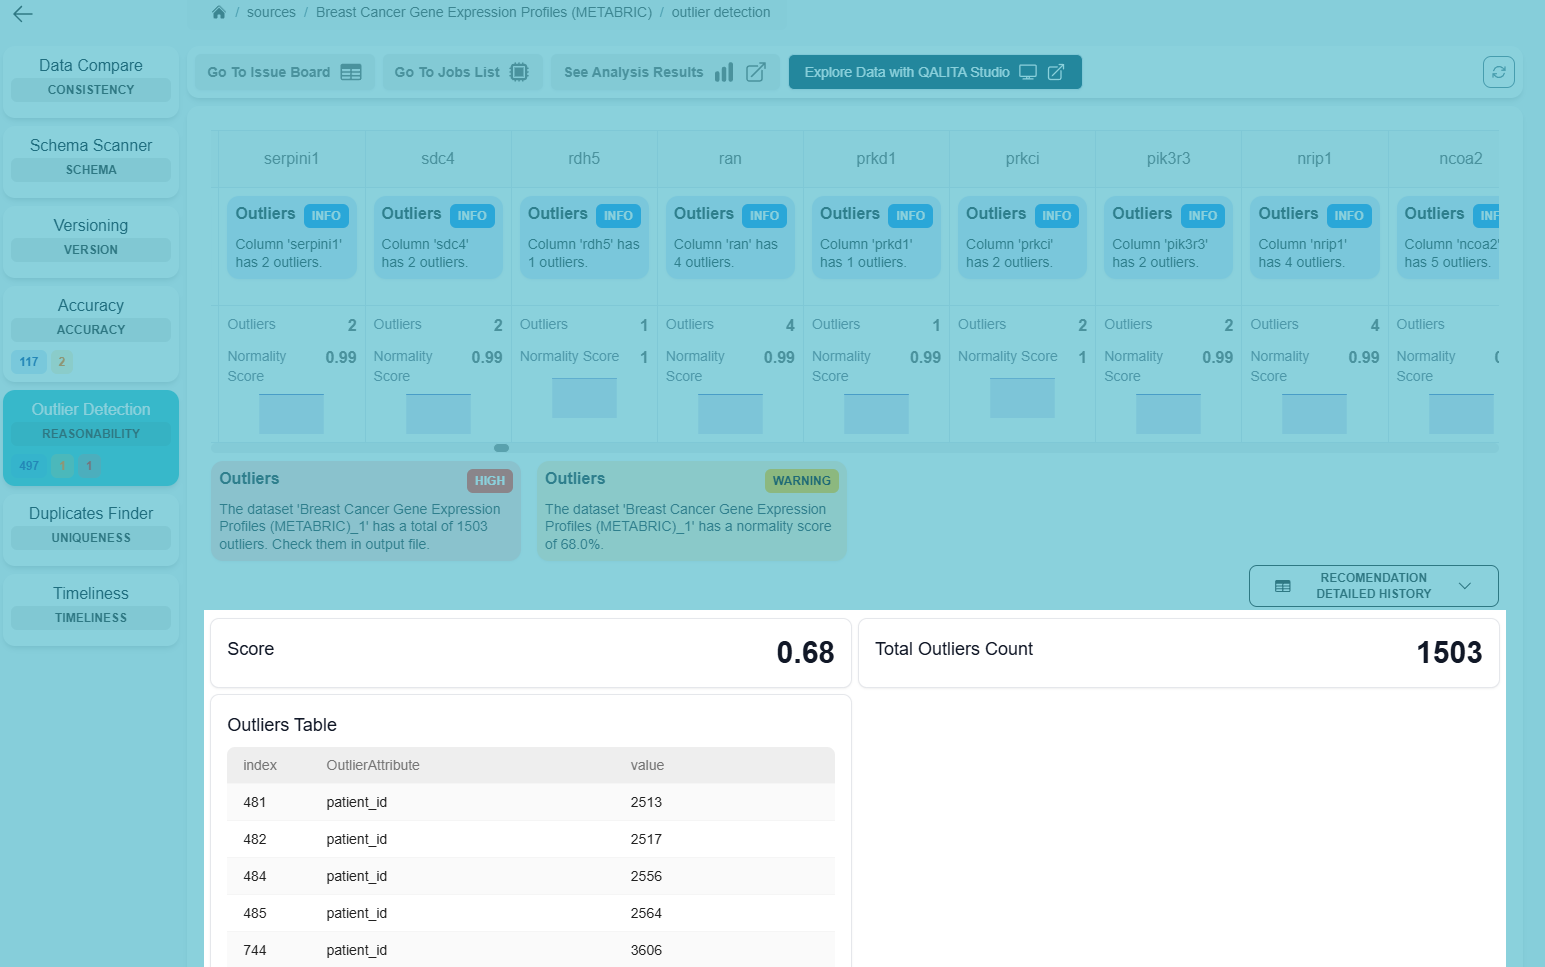Screen dimensions: 1545x967
Task: Click the back arrow icon
Action: (23, 14)
